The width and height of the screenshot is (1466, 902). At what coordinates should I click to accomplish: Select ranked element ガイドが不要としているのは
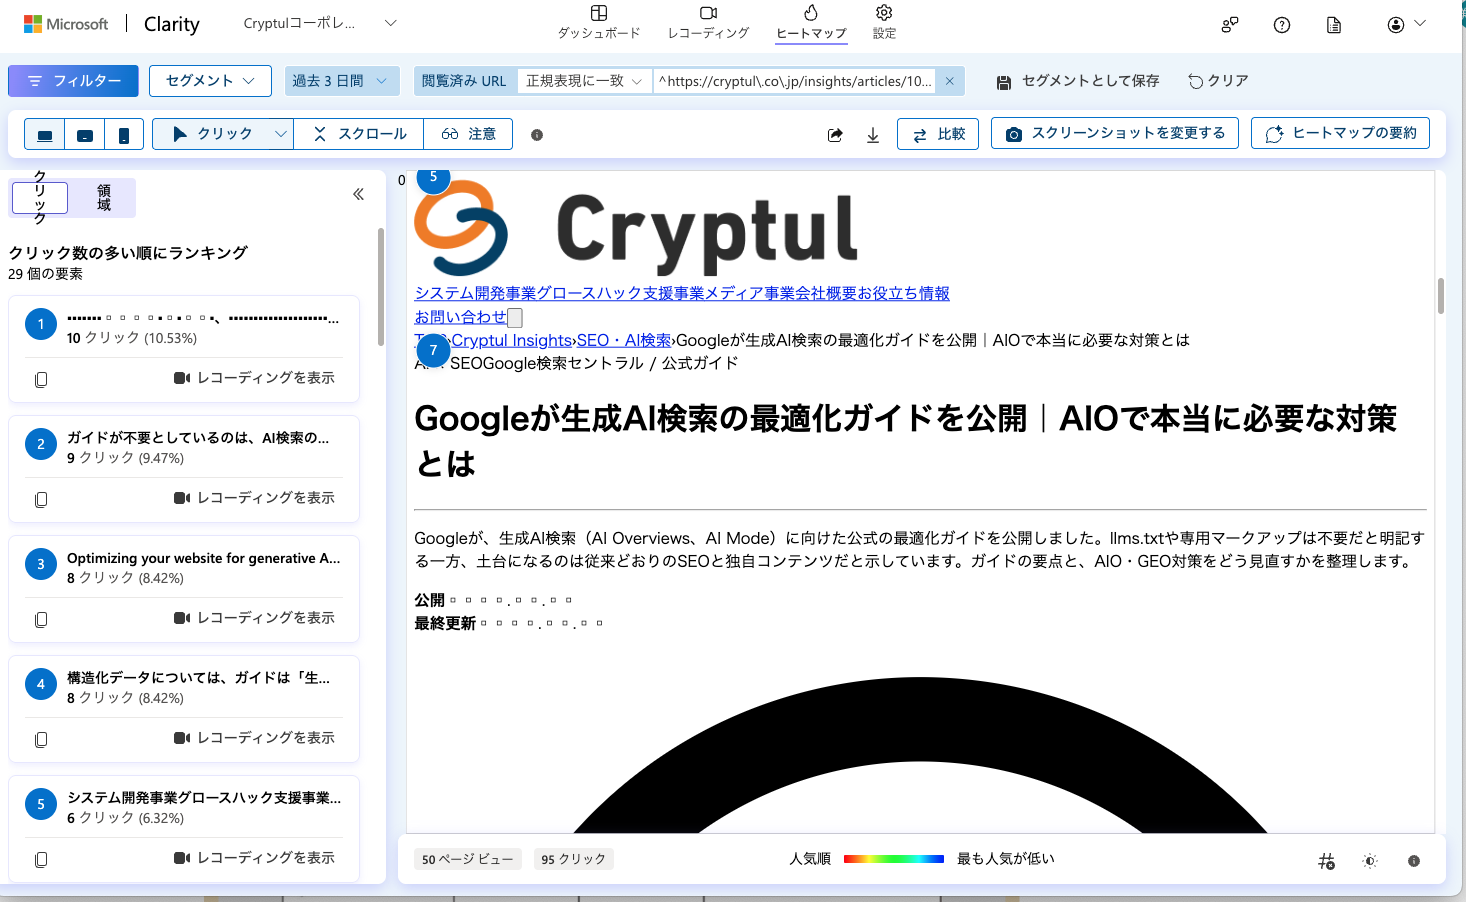(x=198, y=438)
